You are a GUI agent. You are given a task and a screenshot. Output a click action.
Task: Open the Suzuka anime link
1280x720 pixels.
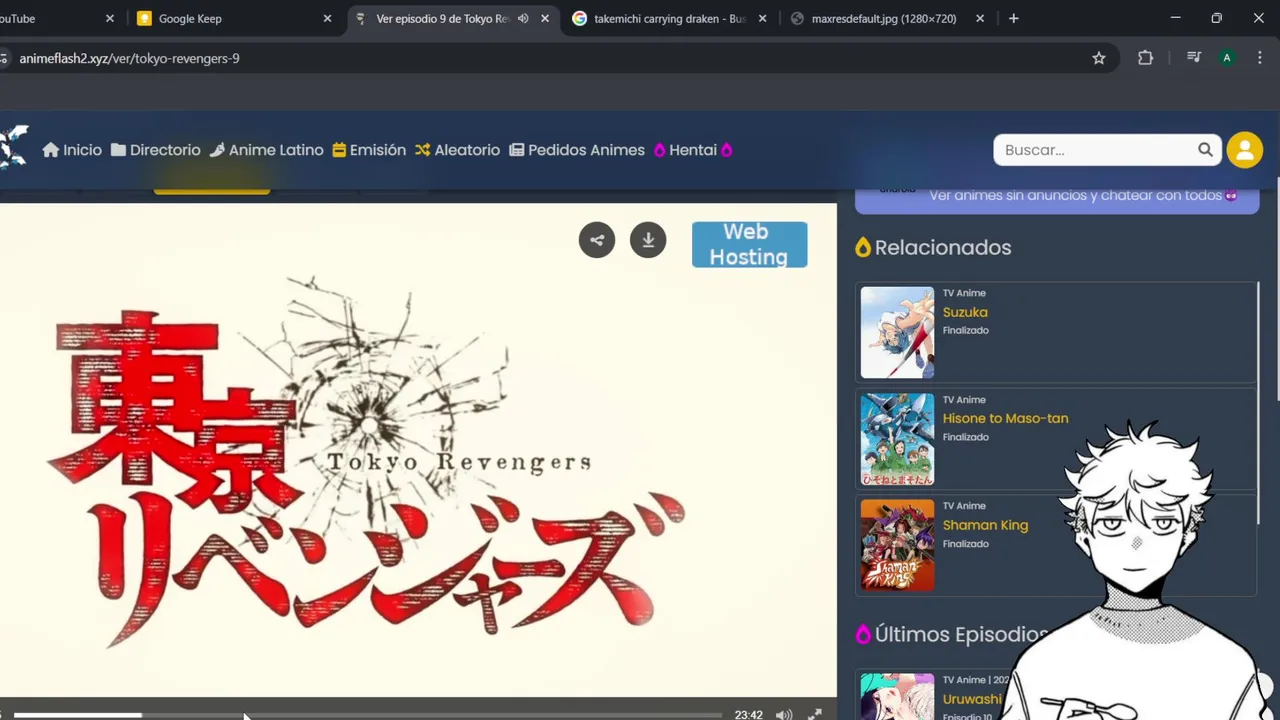965,312
